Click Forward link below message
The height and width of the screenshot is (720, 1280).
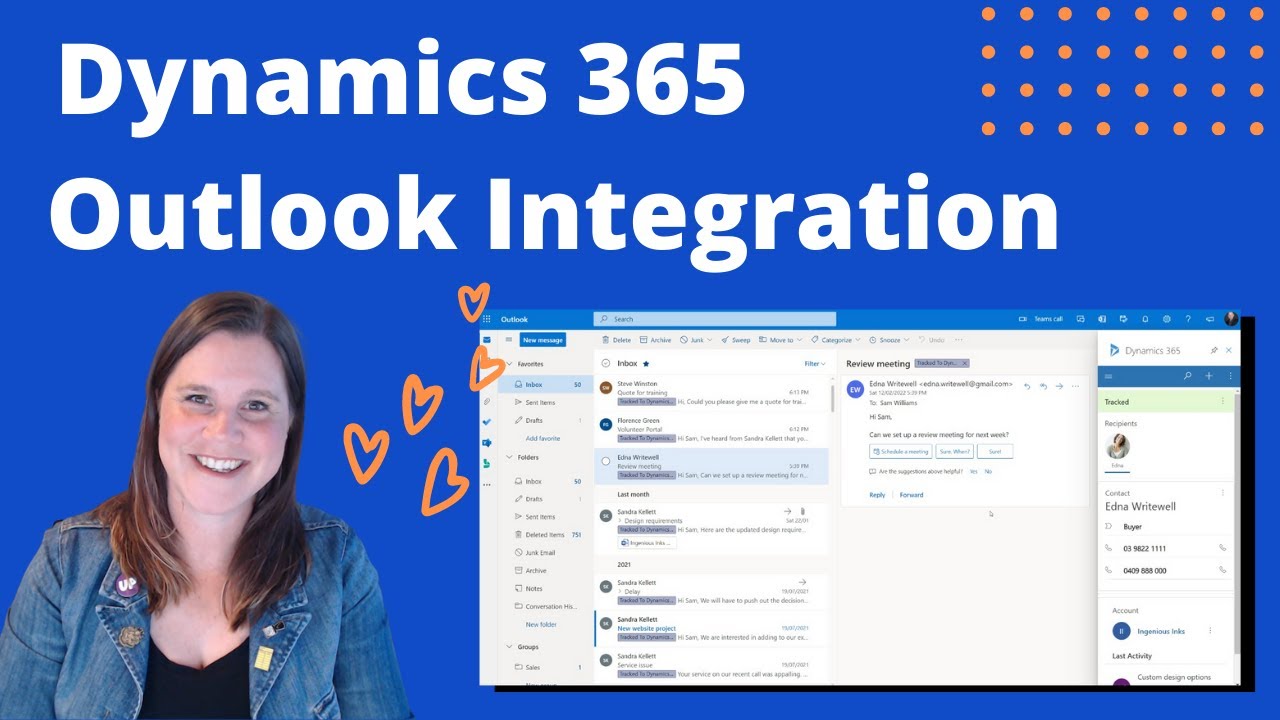(911, 495)
